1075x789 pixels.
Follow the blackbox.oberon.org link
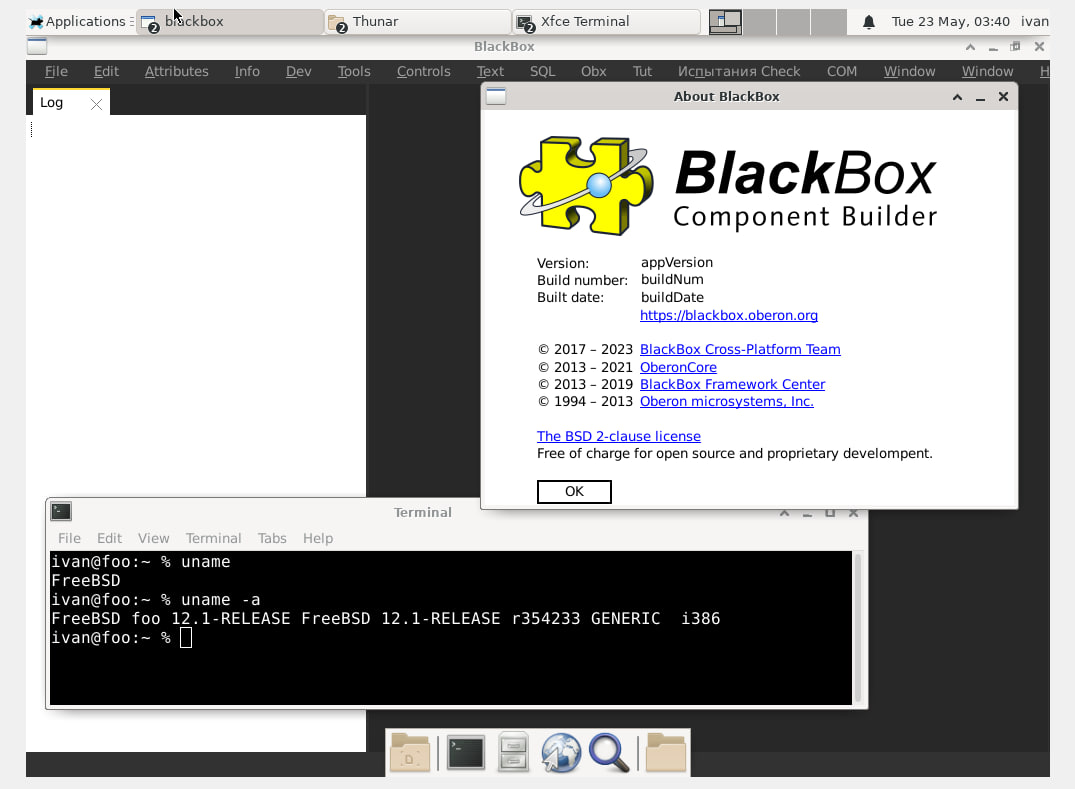728,315
